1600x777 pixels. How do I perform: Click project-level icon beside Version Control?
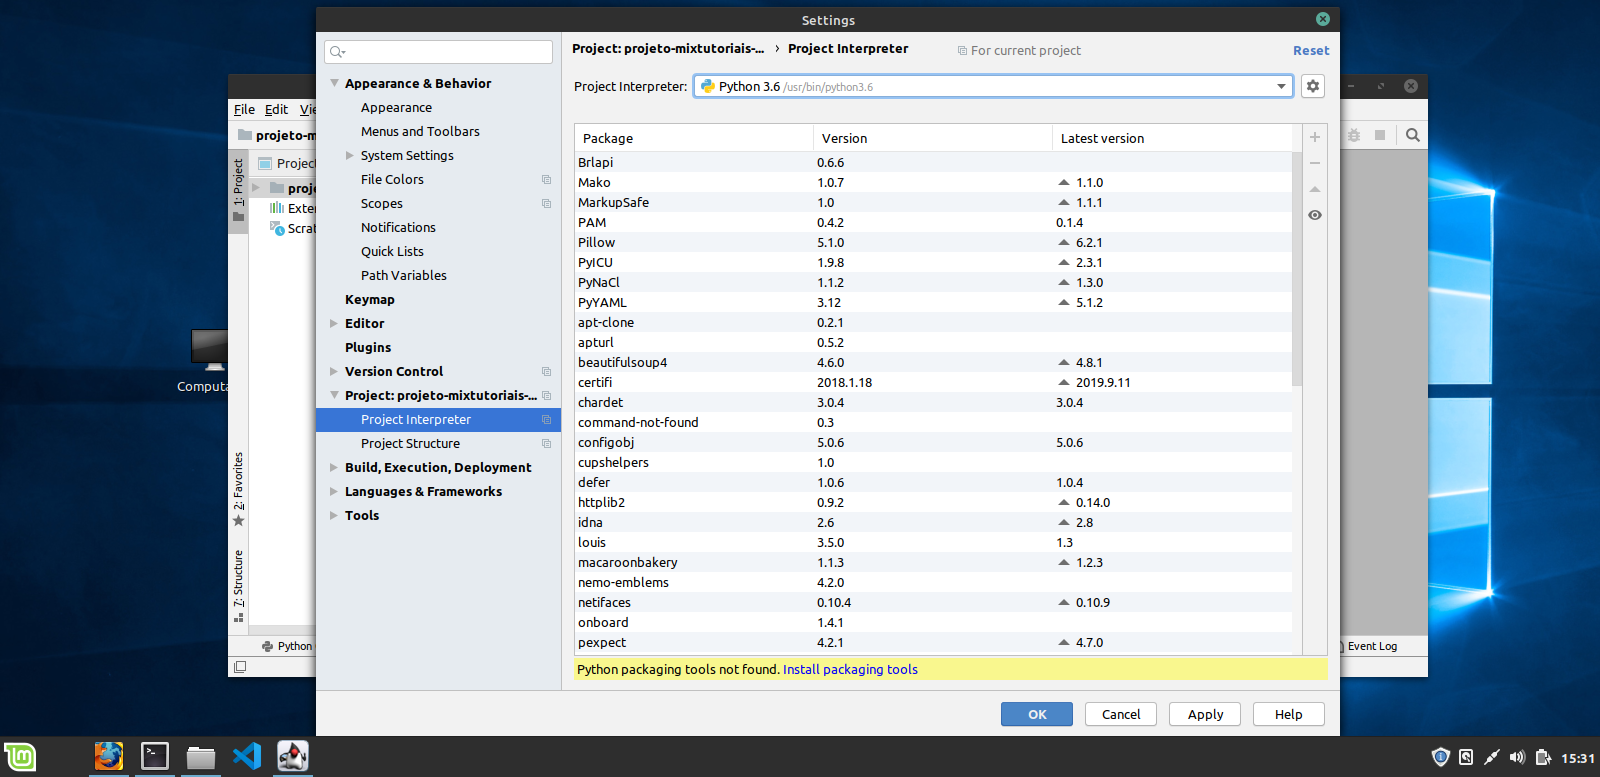[x=546, y=372]
